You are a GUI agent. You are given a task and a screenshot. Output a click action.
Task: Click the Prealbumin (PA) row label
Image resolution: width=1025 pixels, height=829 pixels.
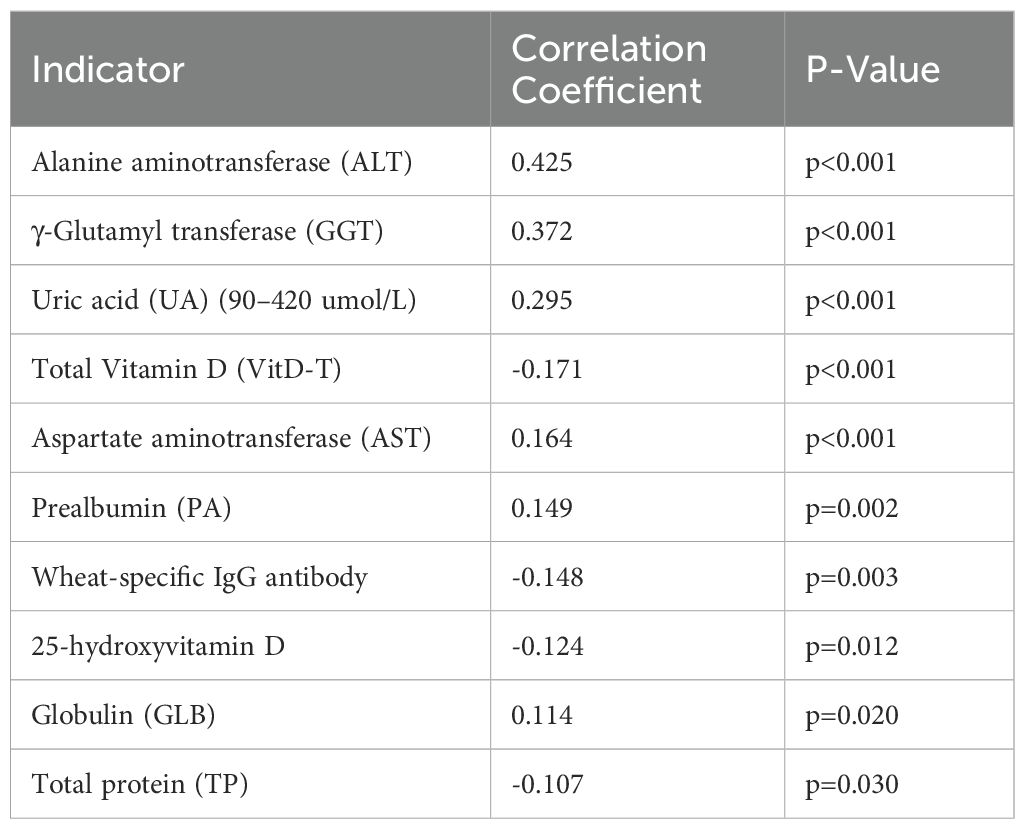click(x=131, y=508)
